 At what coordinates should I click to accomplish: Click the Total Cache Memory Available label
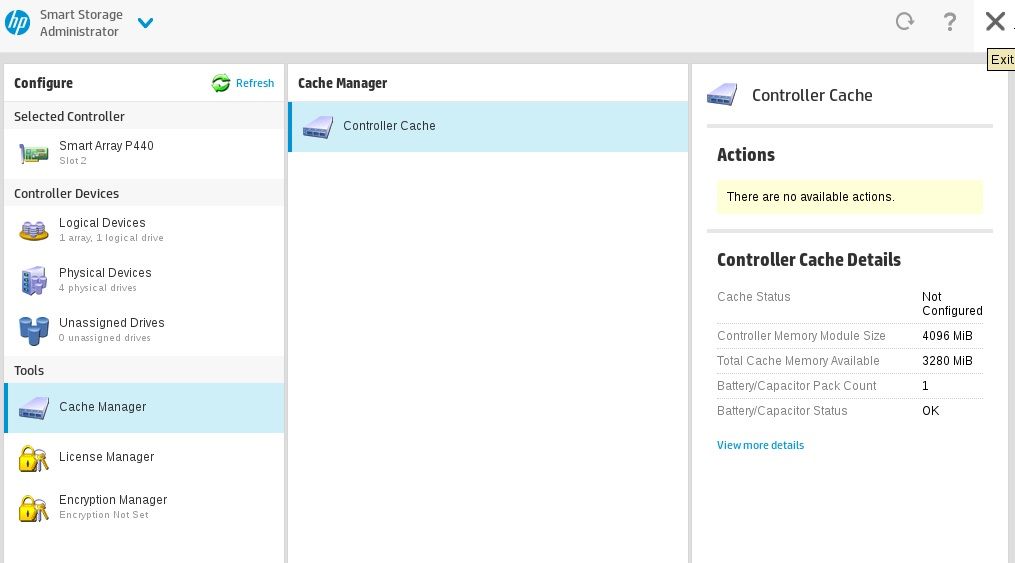point(798,360)
